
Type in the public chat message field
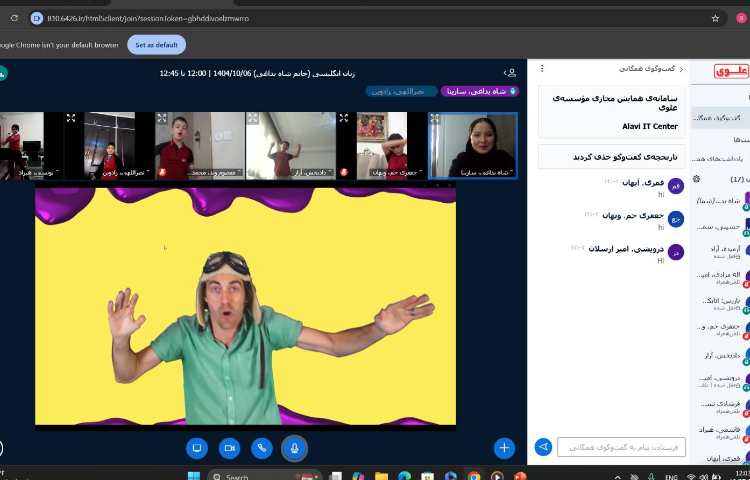coord(620,447)
